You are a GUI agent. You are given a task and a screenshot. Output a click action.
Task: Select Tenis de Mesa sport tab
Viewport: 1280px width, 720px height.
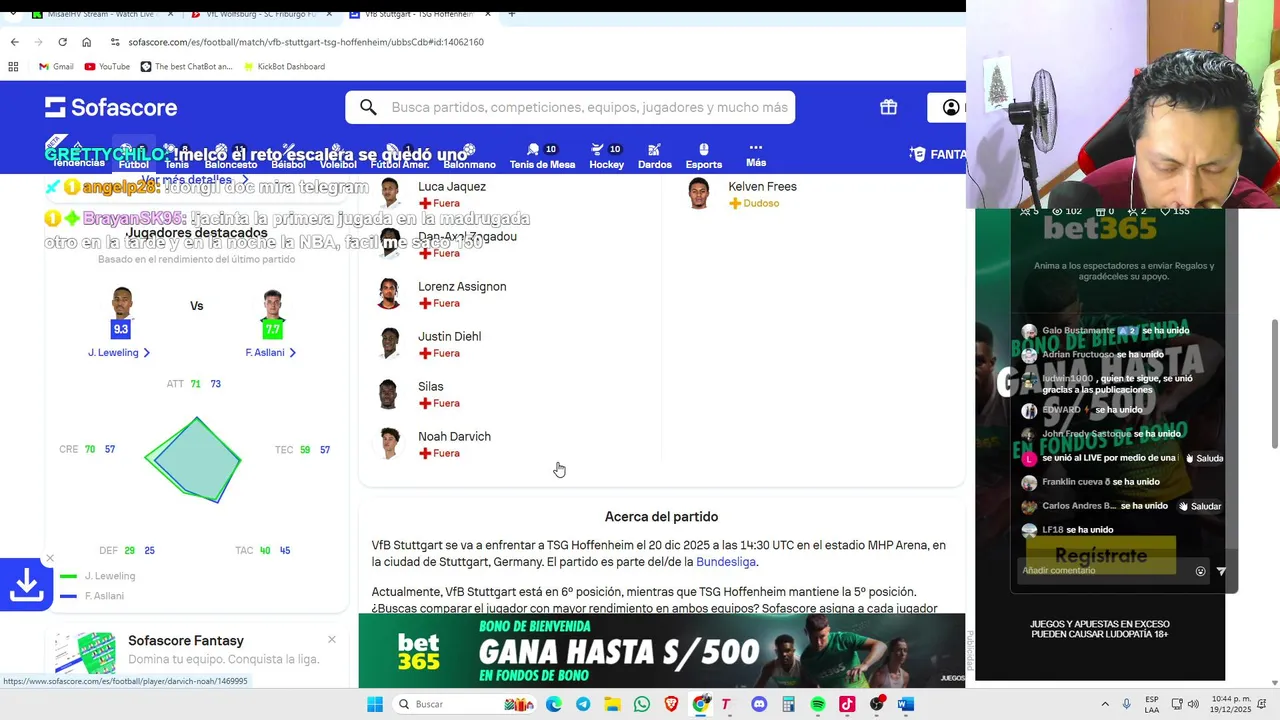[x=542, y=156]
